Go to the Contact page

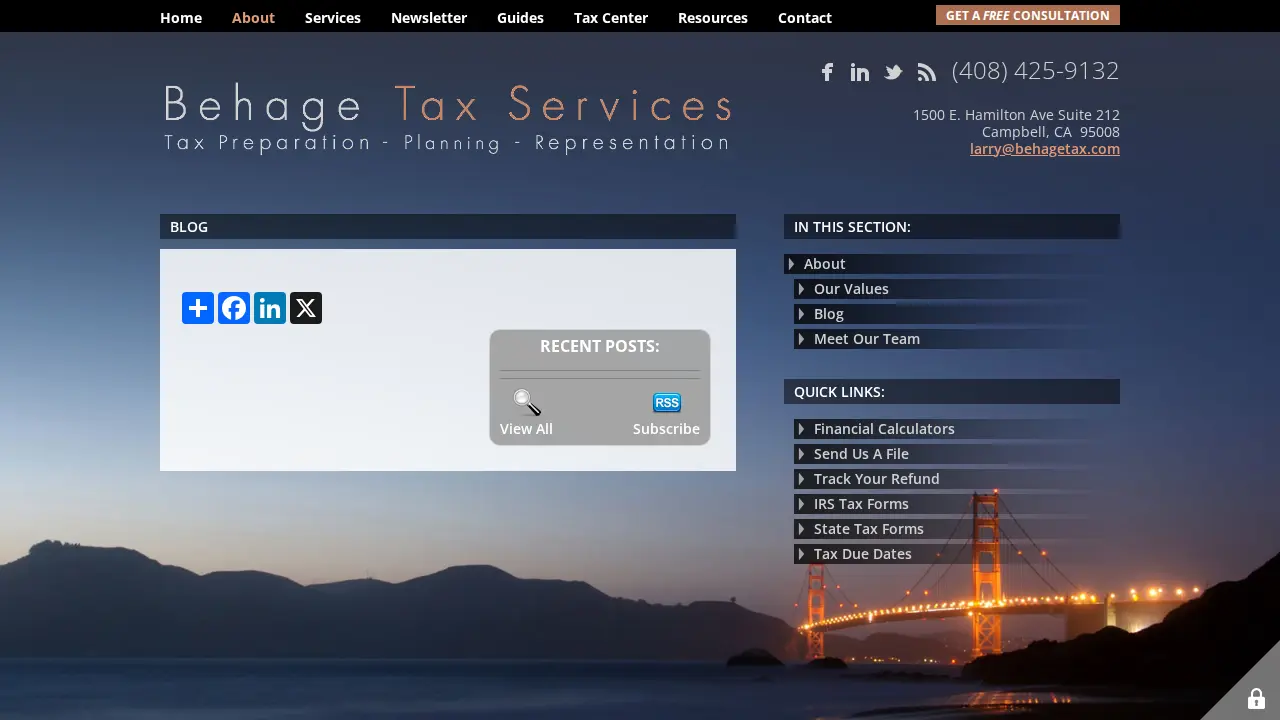pos(805,18)
